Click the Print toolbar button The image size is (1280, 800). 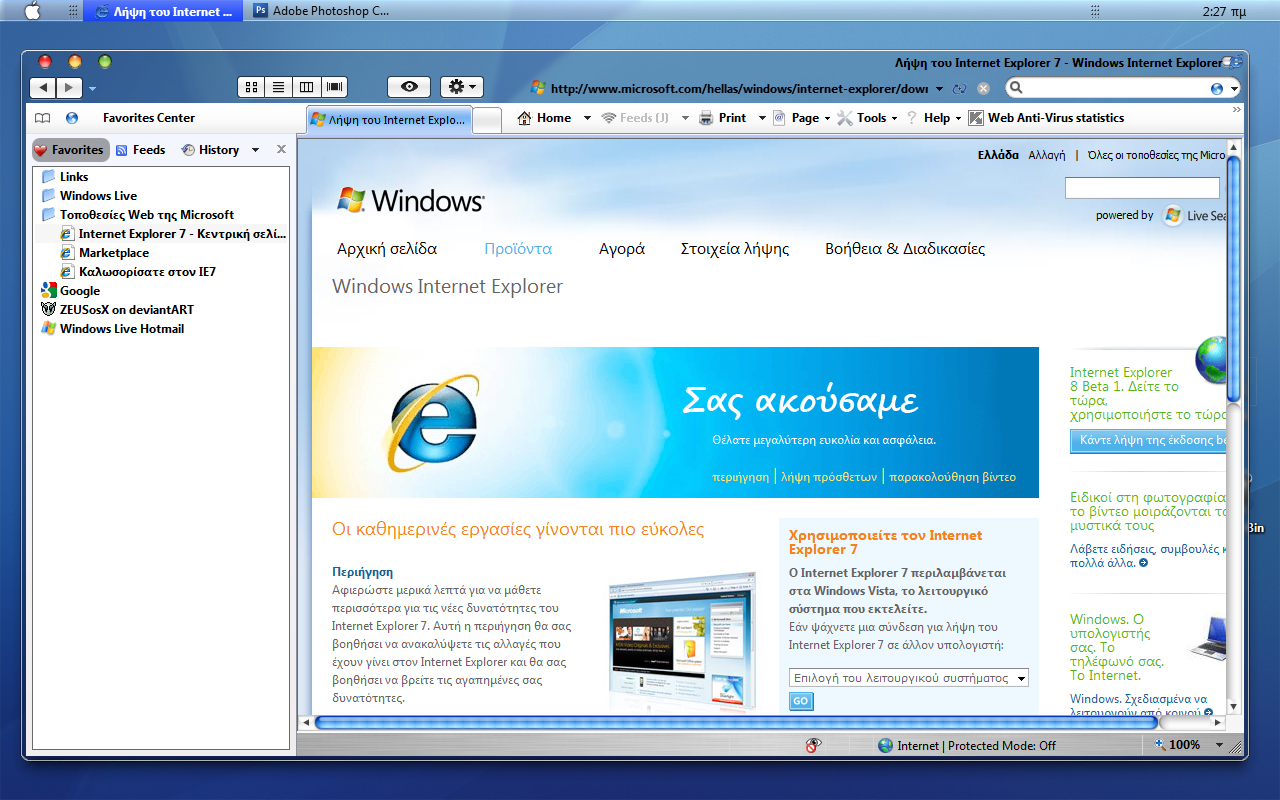click(x=723, y=118)
